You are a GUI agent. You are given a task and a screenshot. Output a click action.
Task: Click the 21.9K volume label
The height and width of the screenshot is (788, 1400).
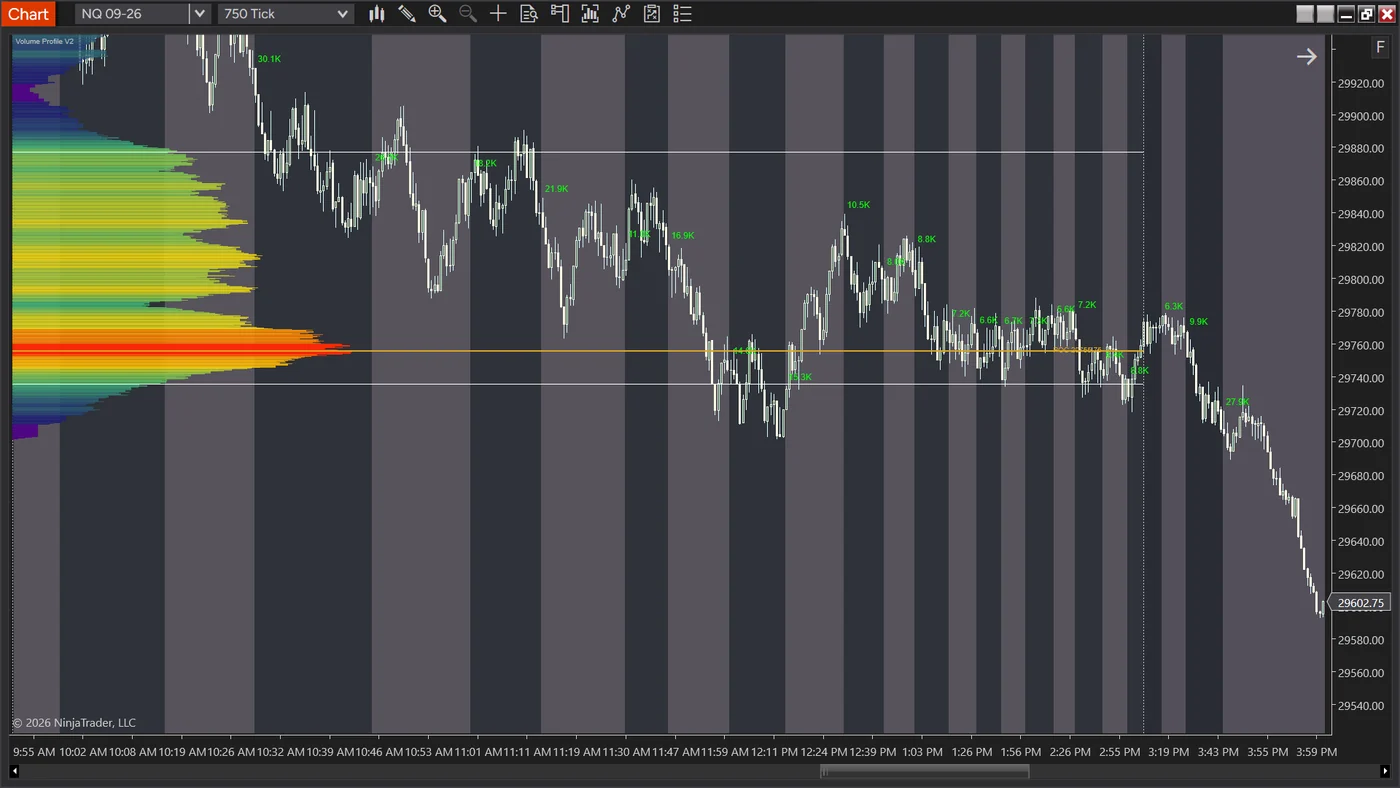(556, 188)
